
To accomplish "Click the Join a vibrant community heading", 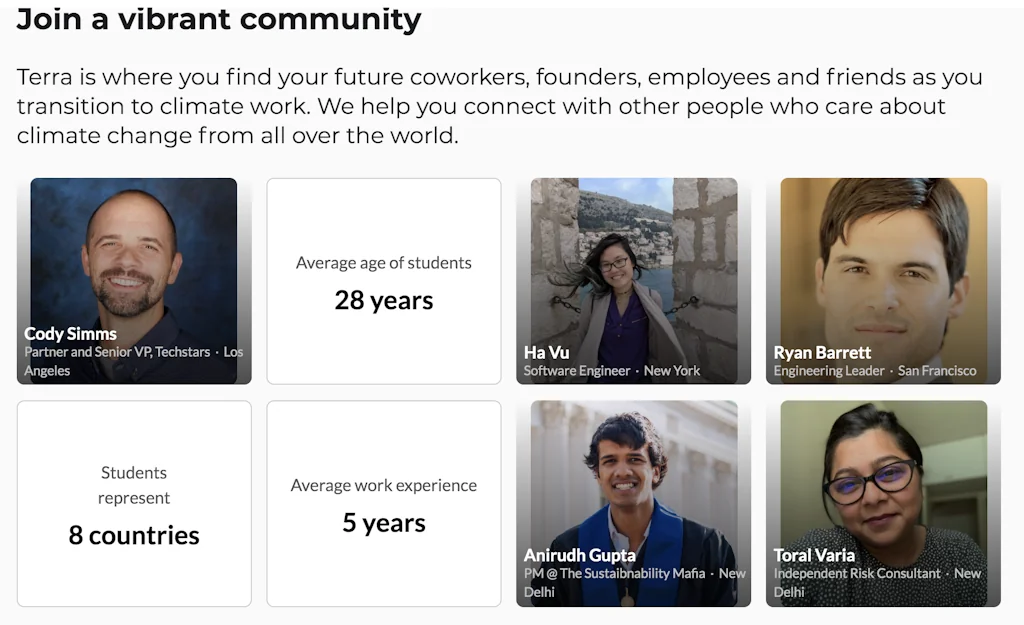I will coord(219,19).
